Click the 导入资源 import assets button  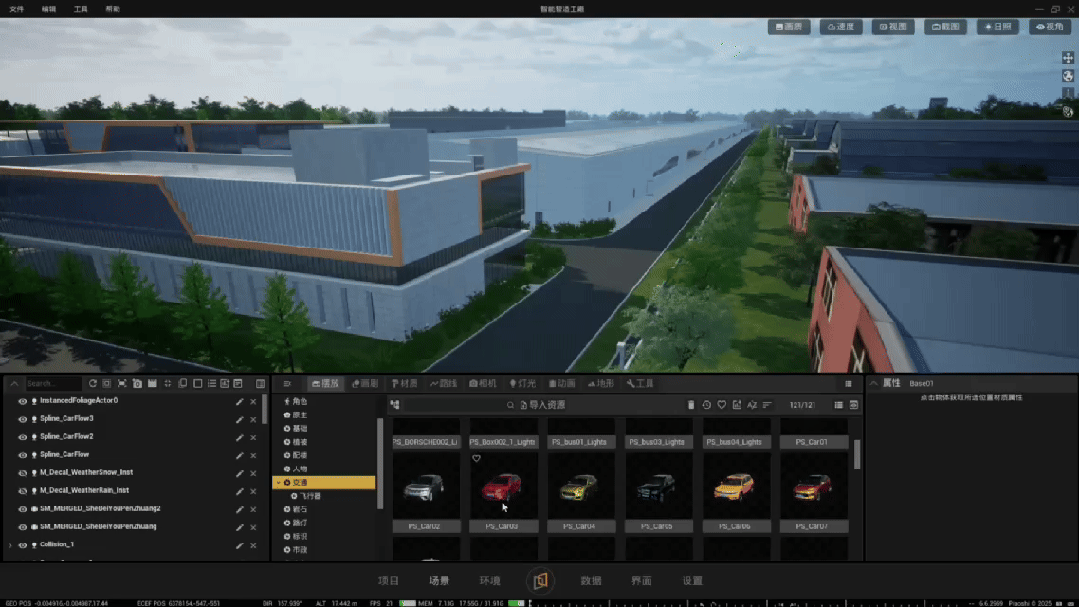click(x=542, y=405)
